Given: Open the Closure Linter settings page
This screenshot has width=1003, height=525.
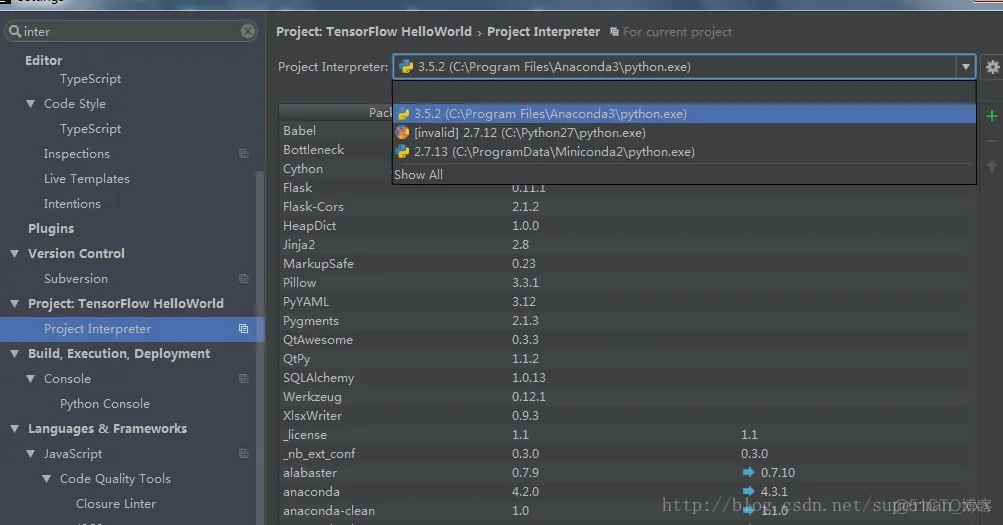Looking at the screenshot, I should 116,504.
